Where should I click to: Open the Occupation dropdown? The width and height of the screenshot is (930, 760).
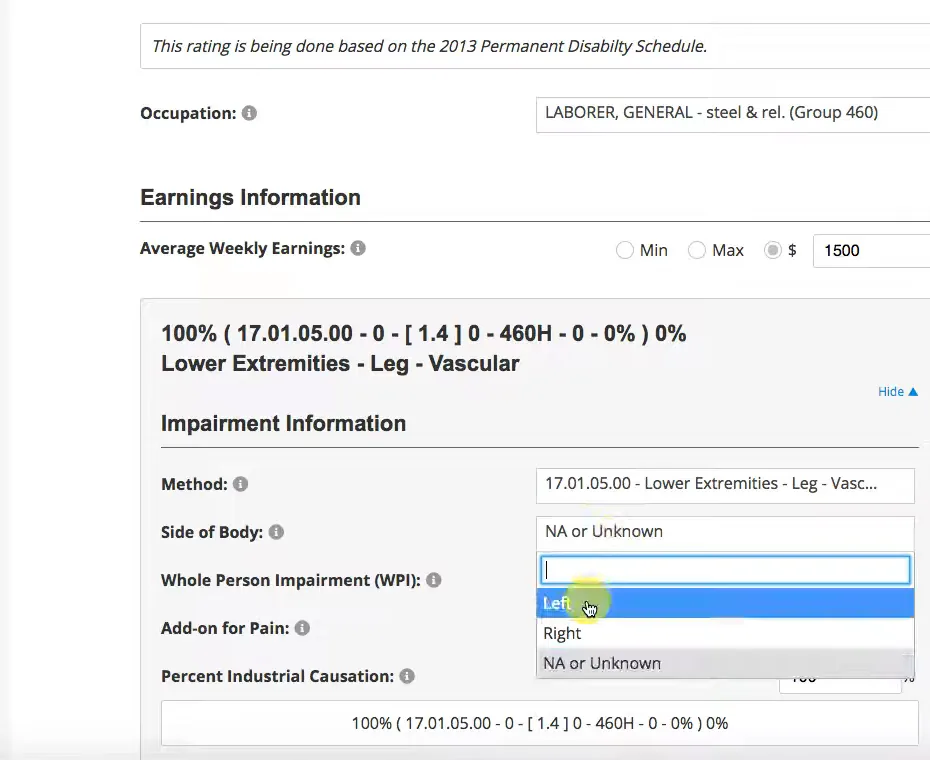click(733, 115)
